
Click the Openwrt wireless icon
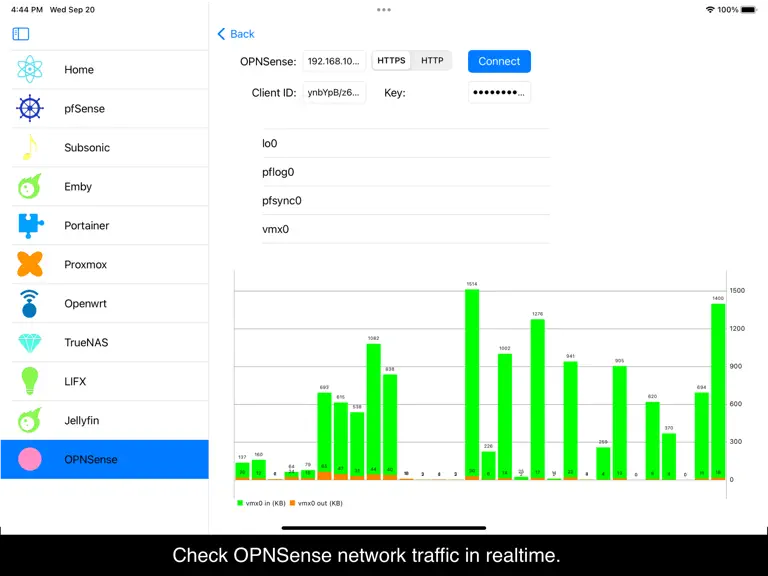29,304
